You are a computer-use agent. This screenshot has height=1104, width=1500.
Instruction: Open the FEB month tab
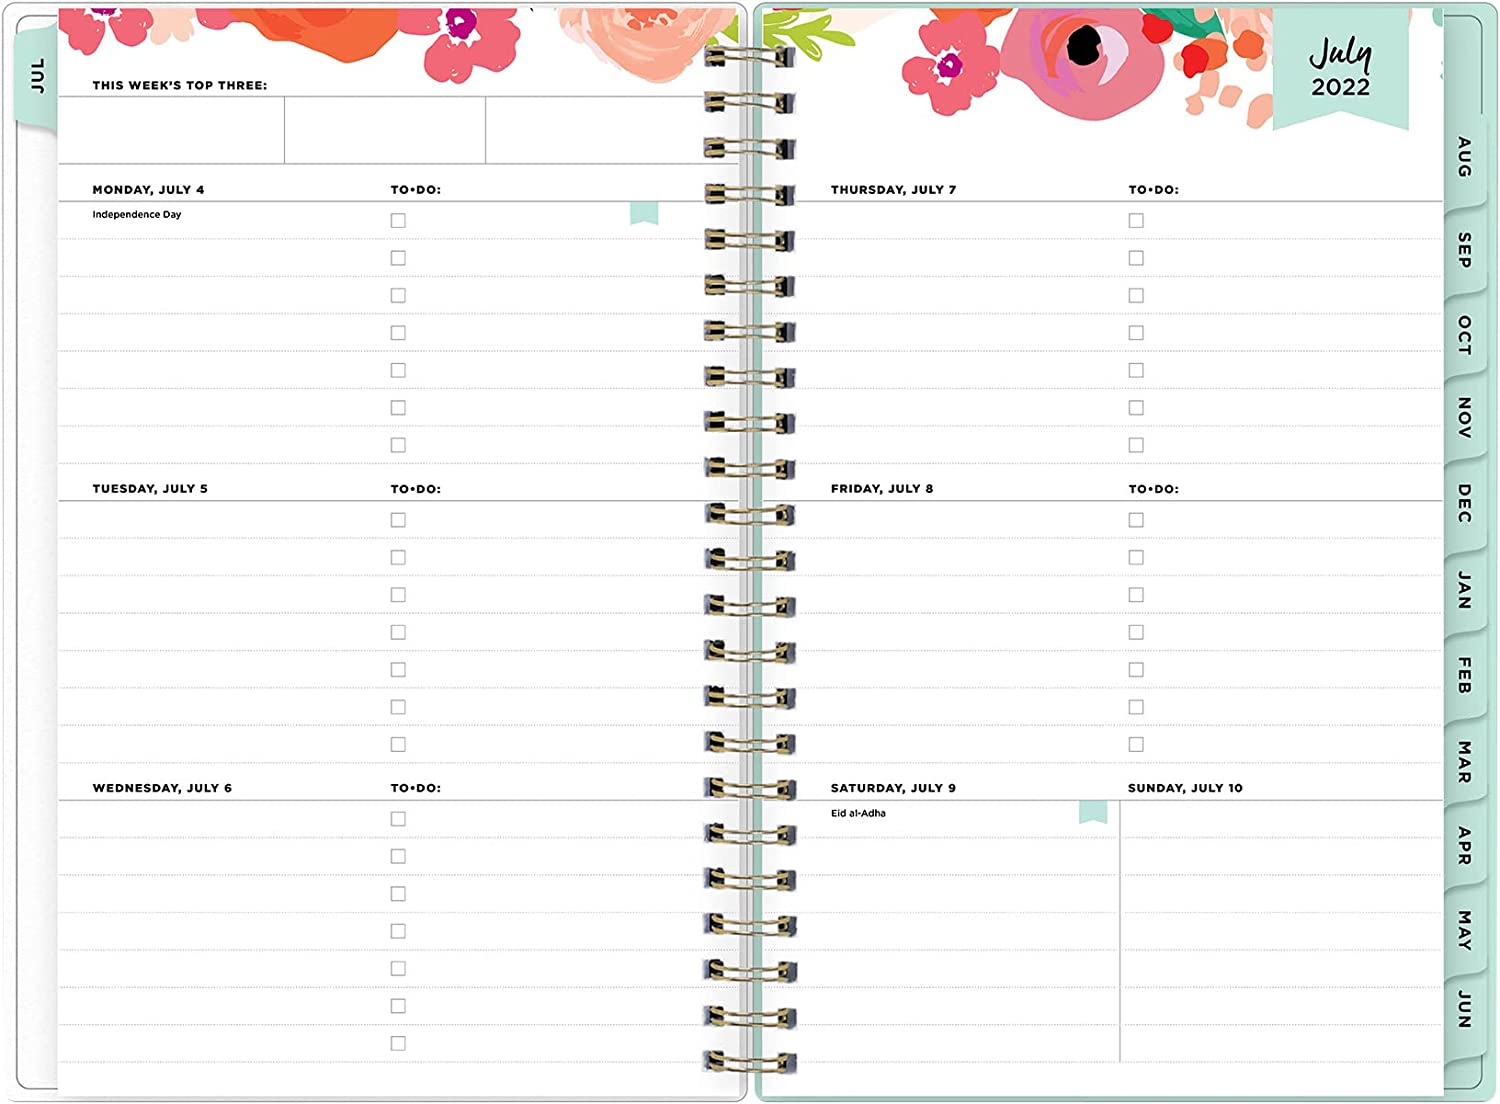point(1463,675)
